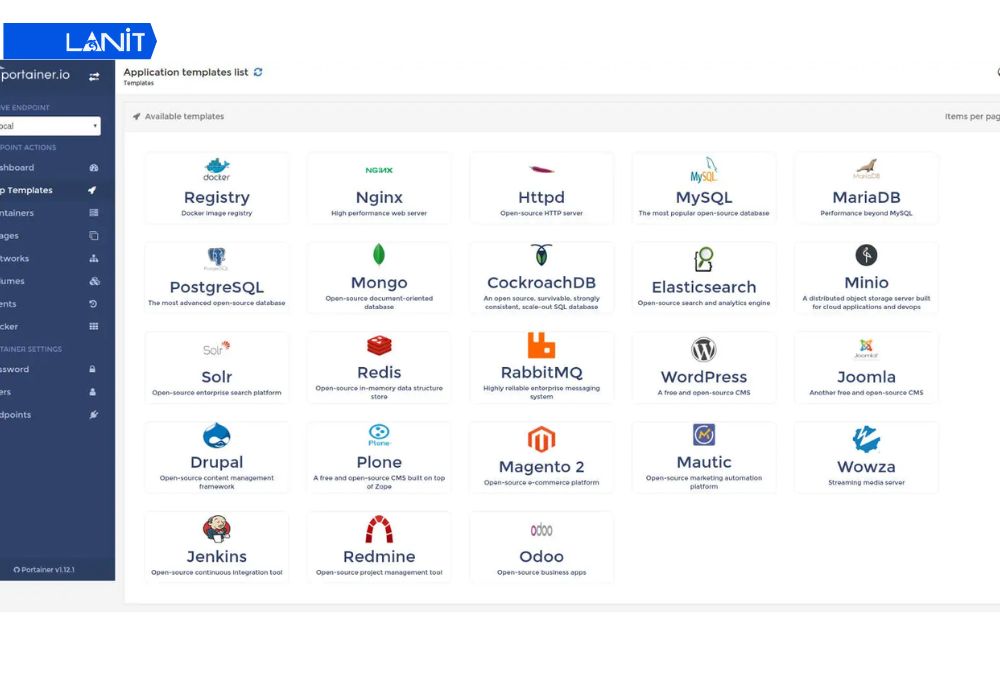Select the Nginx template title
Image resolution: width=1000 pixels, height=700 pixels.
point(379,198)
